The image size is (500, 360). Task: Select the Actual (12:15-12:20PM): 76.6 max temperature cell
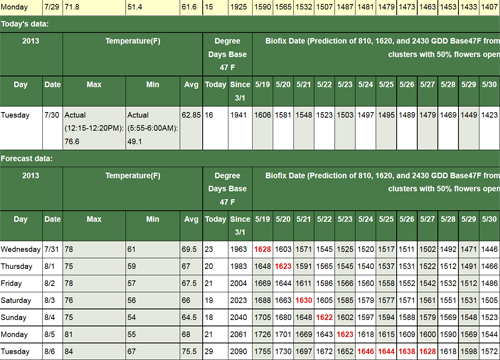pyautogui.click(x=94, y=128)
